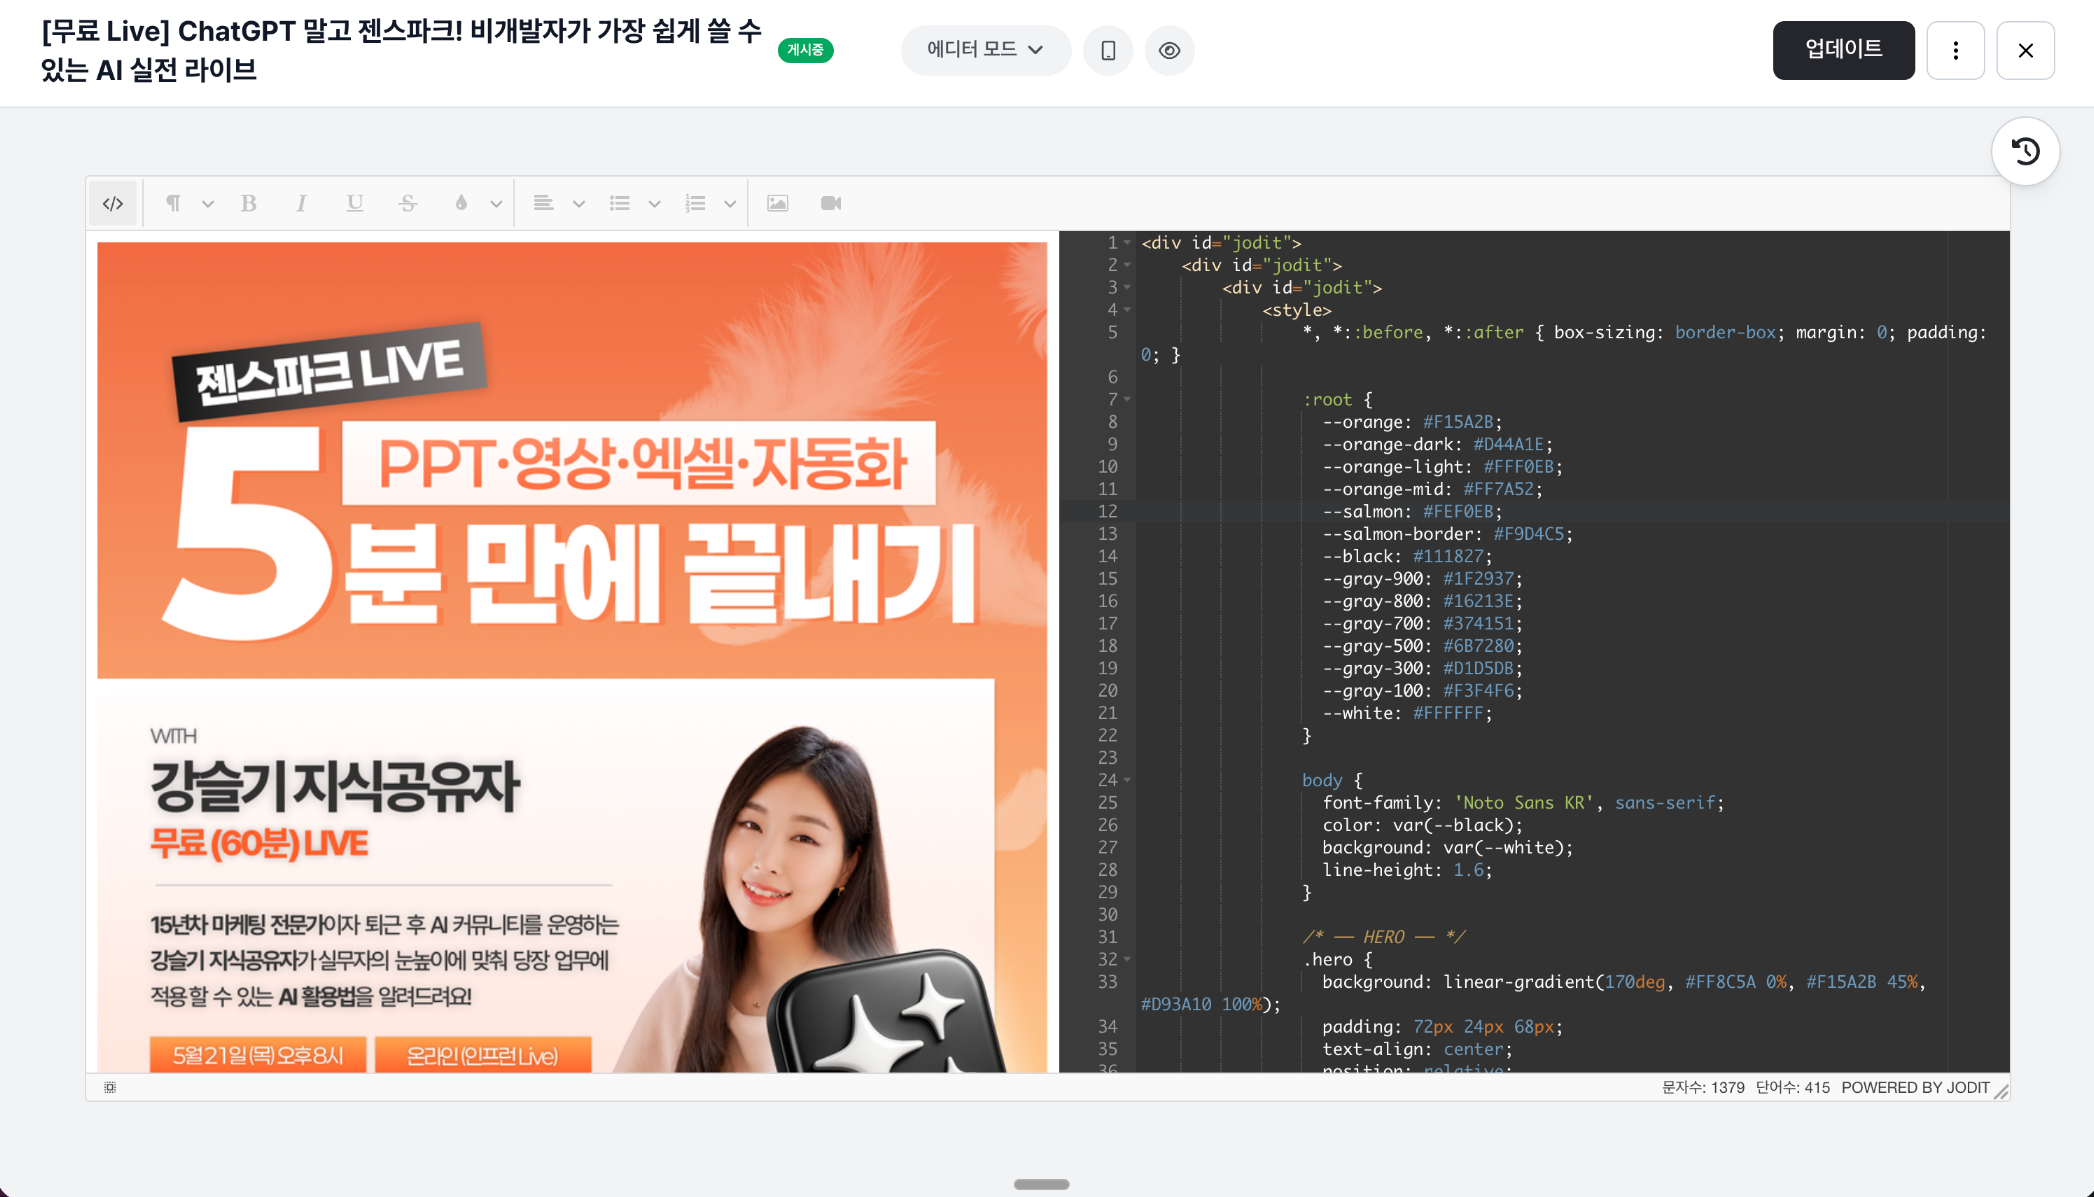Viewport: 2094px width, 1197px height.
Task: Click the 단어수: 415 word count
Action: (x=1793, y=1088)
